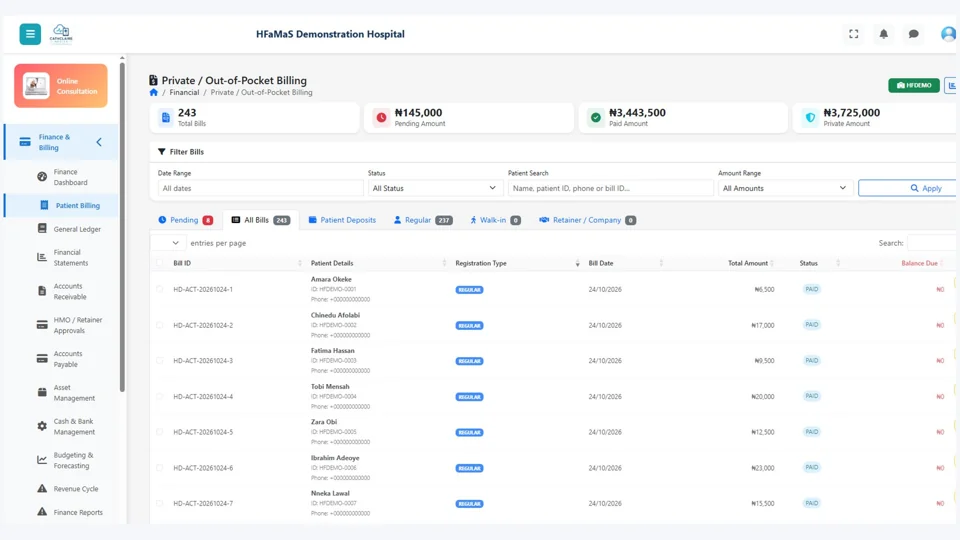Open Finance Dashboard sidebar item
Screen dimensions: 960x540
click(x=70, y=177)
